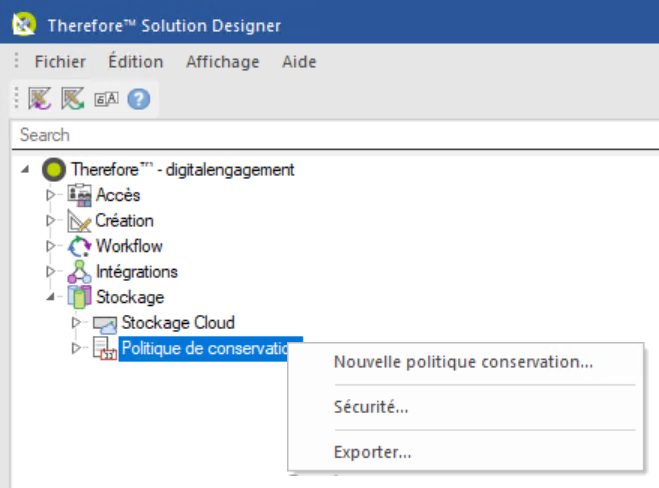This screenshot has width=659, height=488.
Task: Expand the Stockage Cloud node
Action: pos(76,323)
